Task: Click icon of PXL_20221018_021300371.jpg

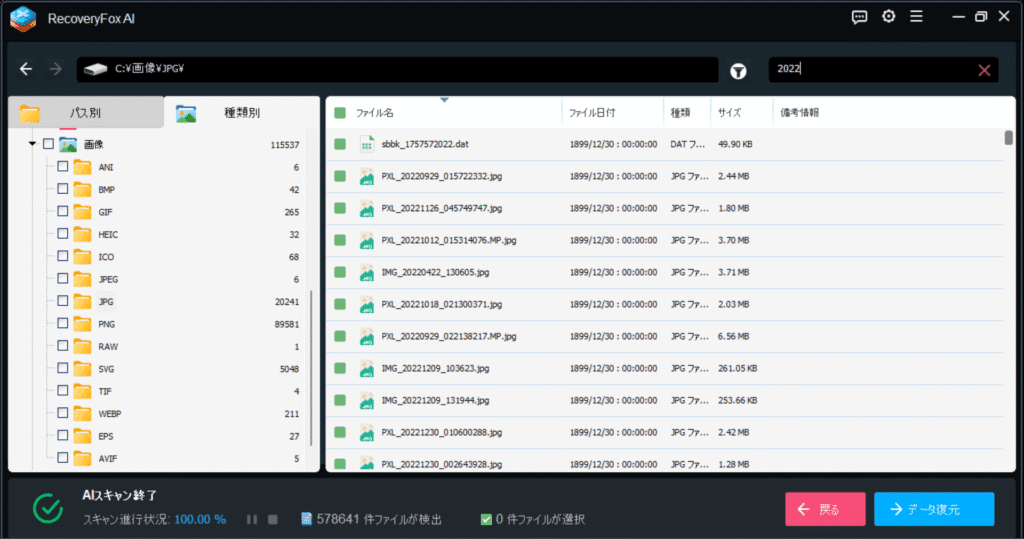Action: tap(367, 304)
